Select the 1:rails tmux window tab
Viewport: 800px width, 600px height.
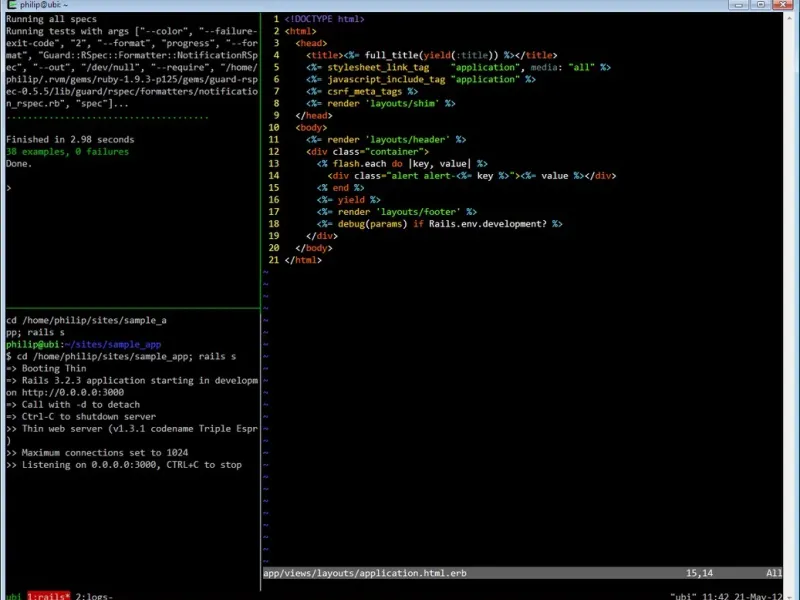(x=48, y=596)
